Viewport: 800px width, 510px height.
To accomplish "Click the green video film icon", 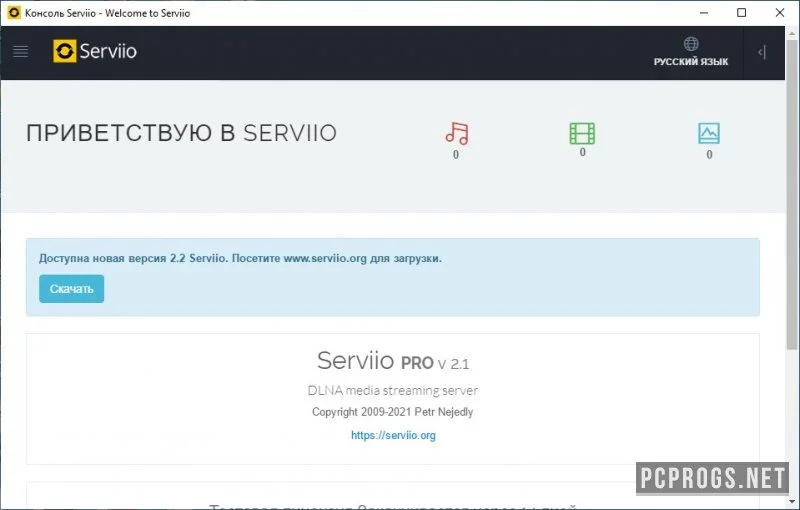I will point(582,133).
